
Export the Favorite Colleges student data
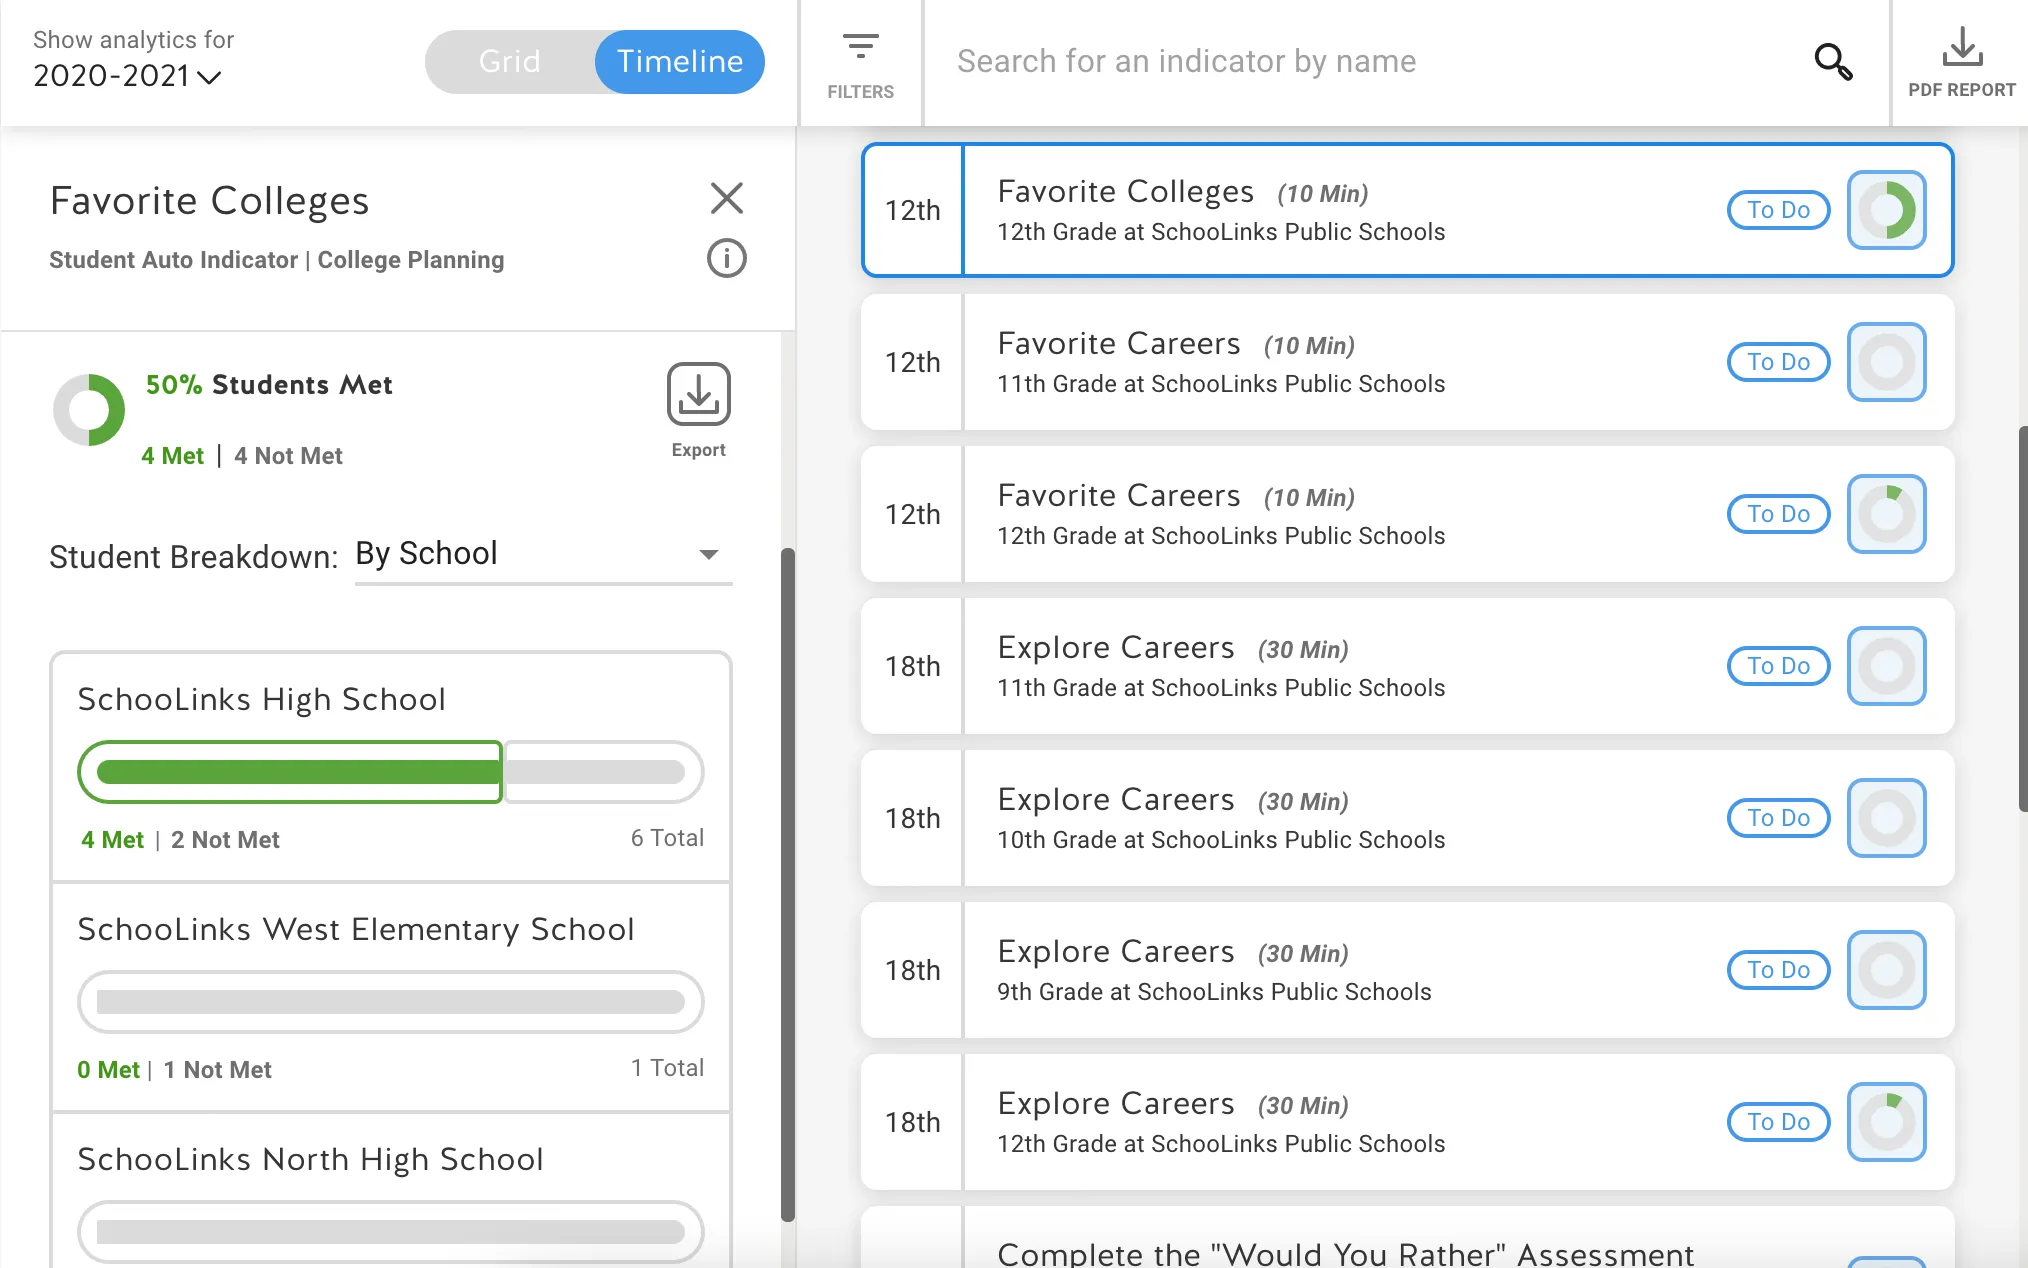[698, 411]
